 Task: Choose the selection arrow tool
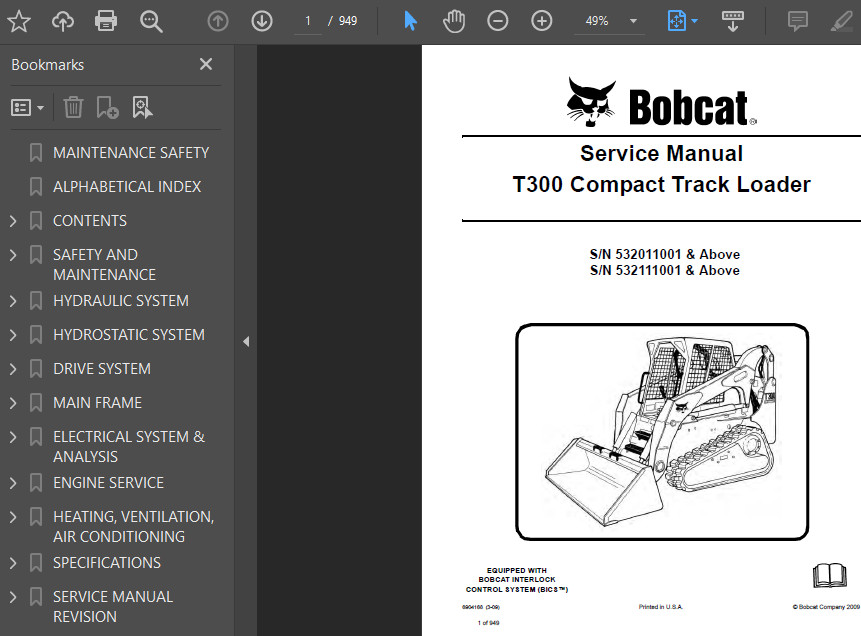tap(410, 21)
